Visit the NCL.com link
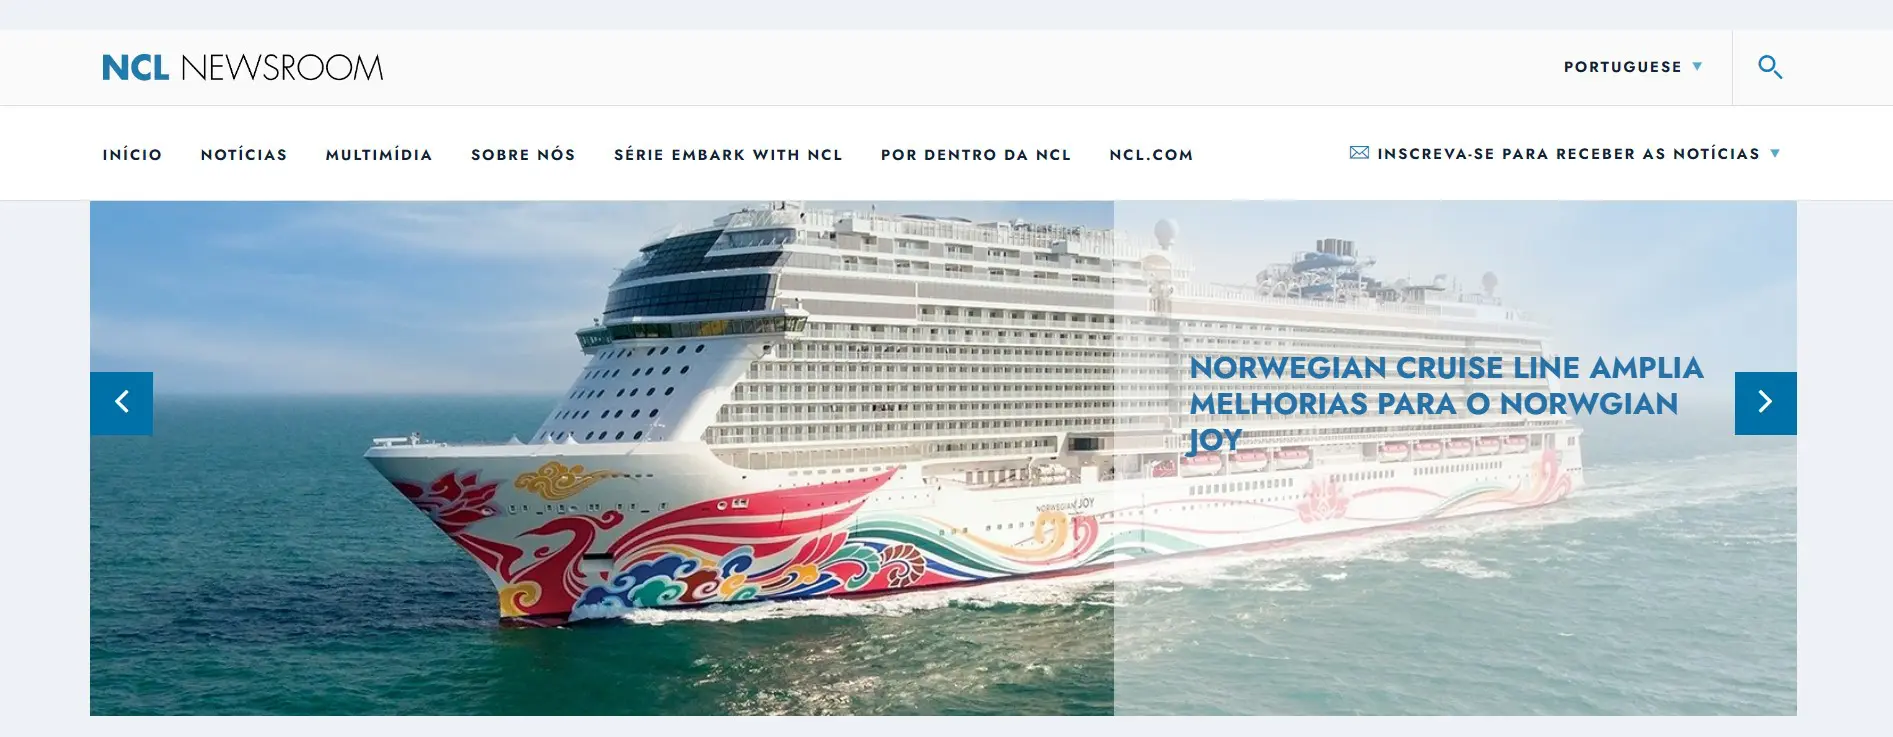The height and width of the screenshot is (737, 1893). coord(1151,154)
